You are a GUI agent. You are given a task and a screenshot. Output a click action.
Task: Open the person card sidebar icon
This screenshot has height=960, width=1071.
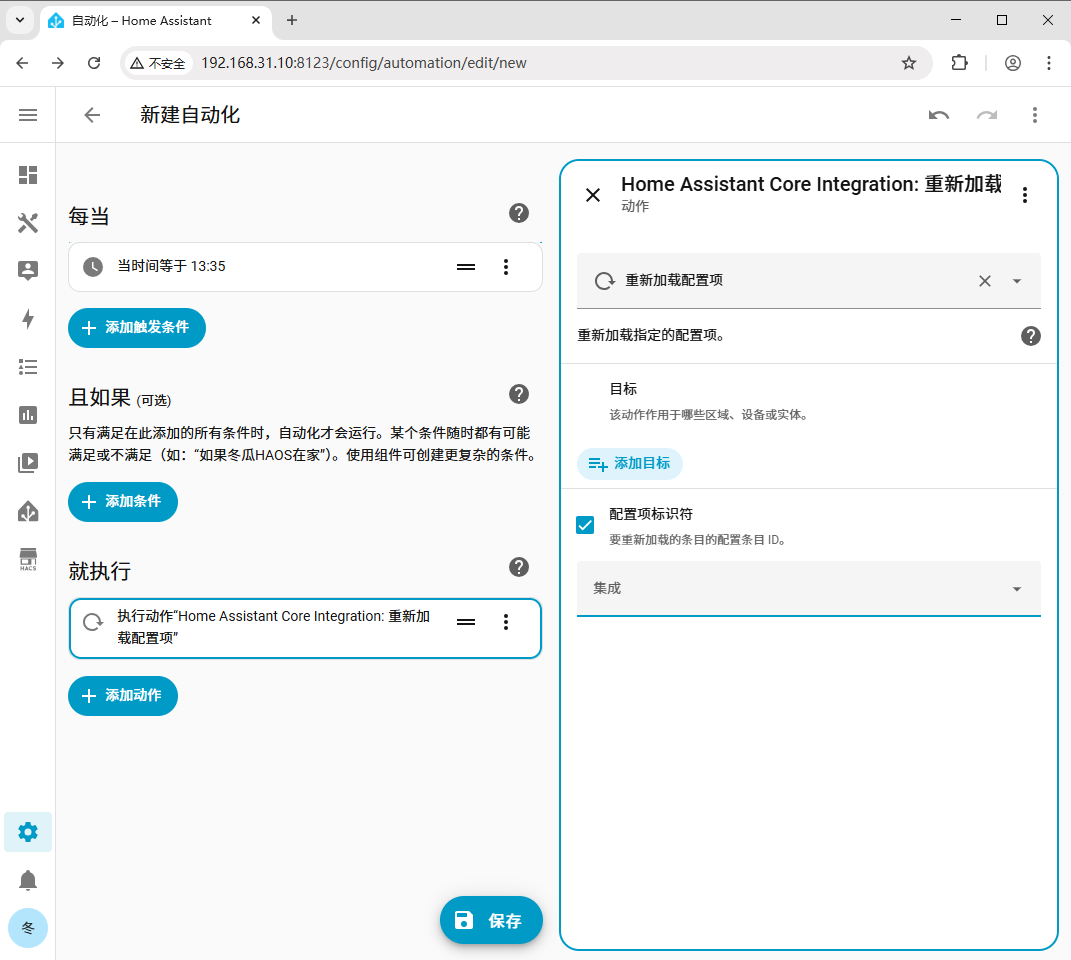(x=28, y=271)
